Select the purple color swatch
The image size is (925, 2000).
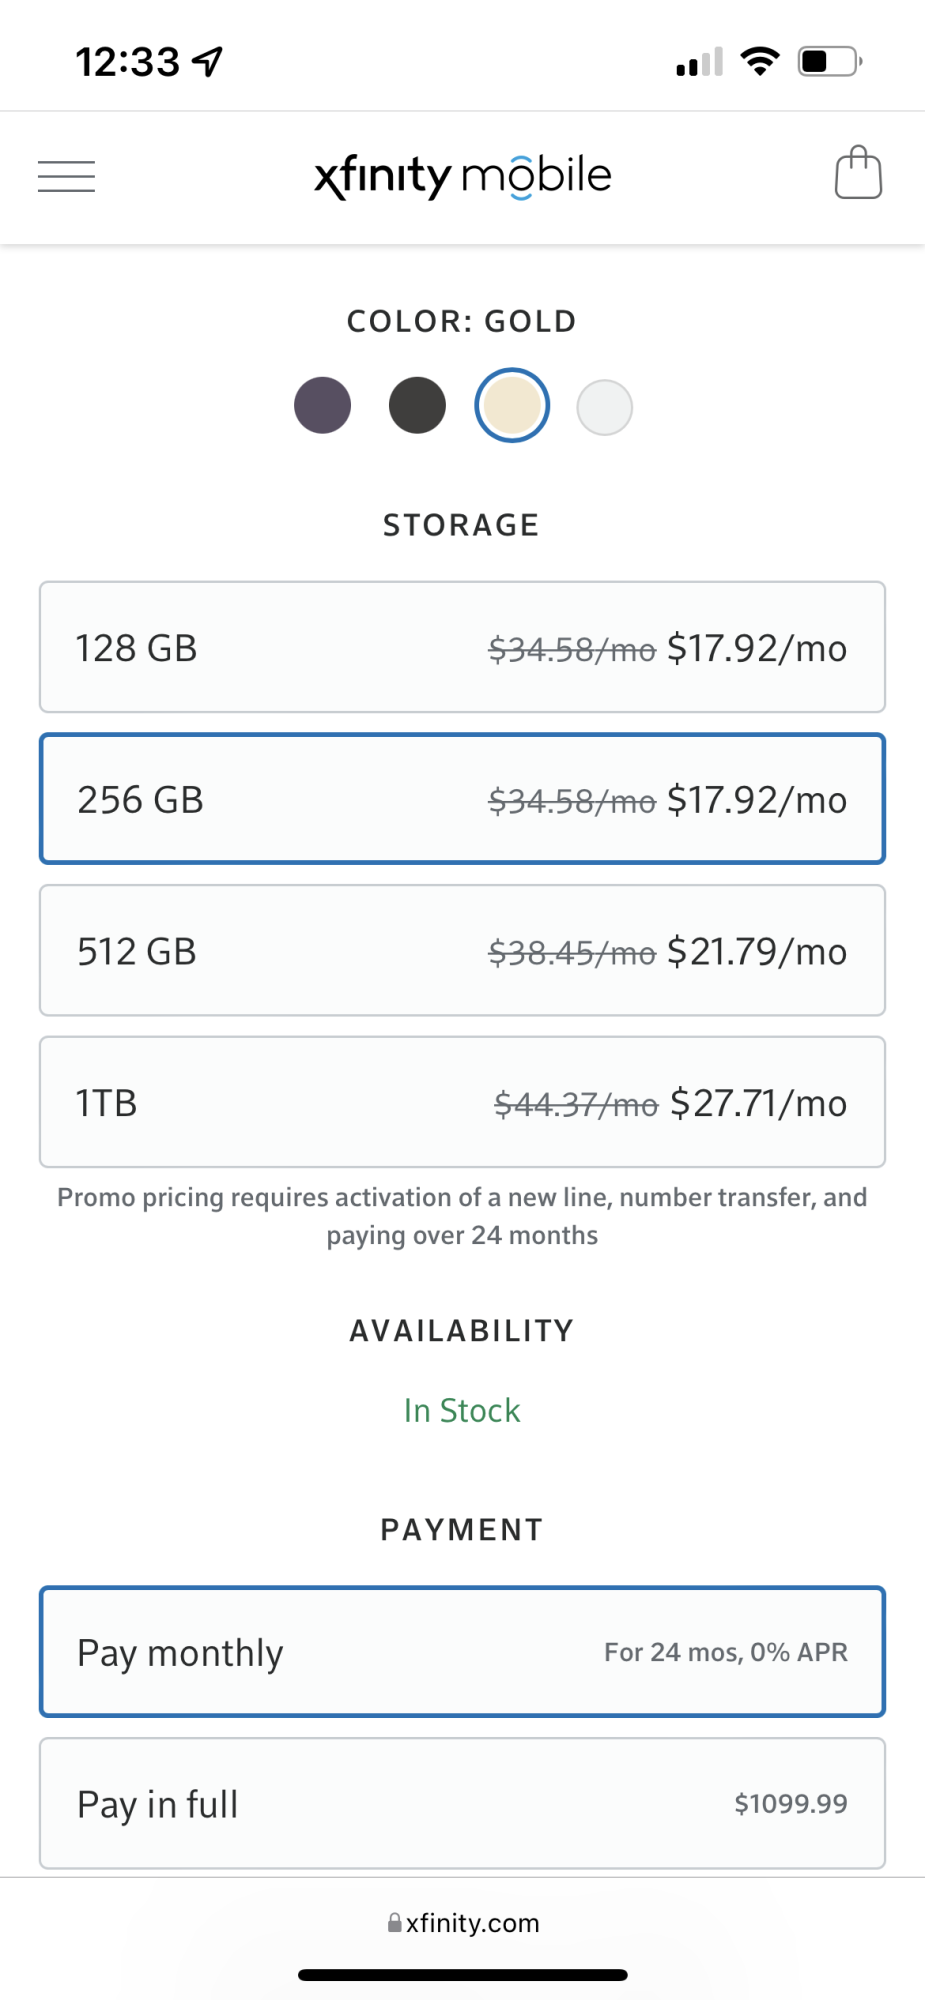pos(322,405)
